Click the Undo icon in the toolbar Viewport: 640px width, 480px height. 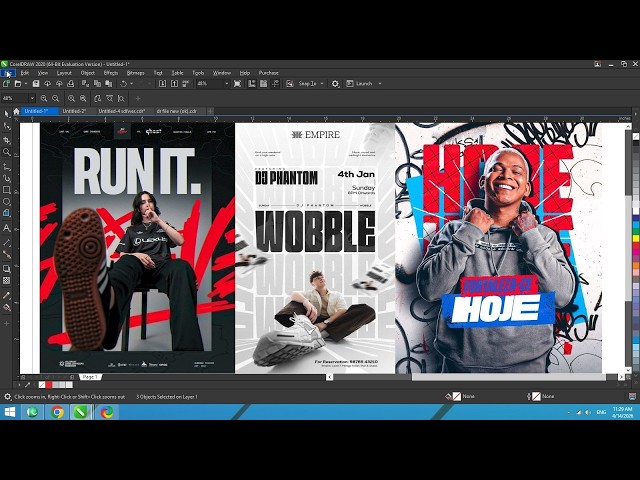(123, 84)
